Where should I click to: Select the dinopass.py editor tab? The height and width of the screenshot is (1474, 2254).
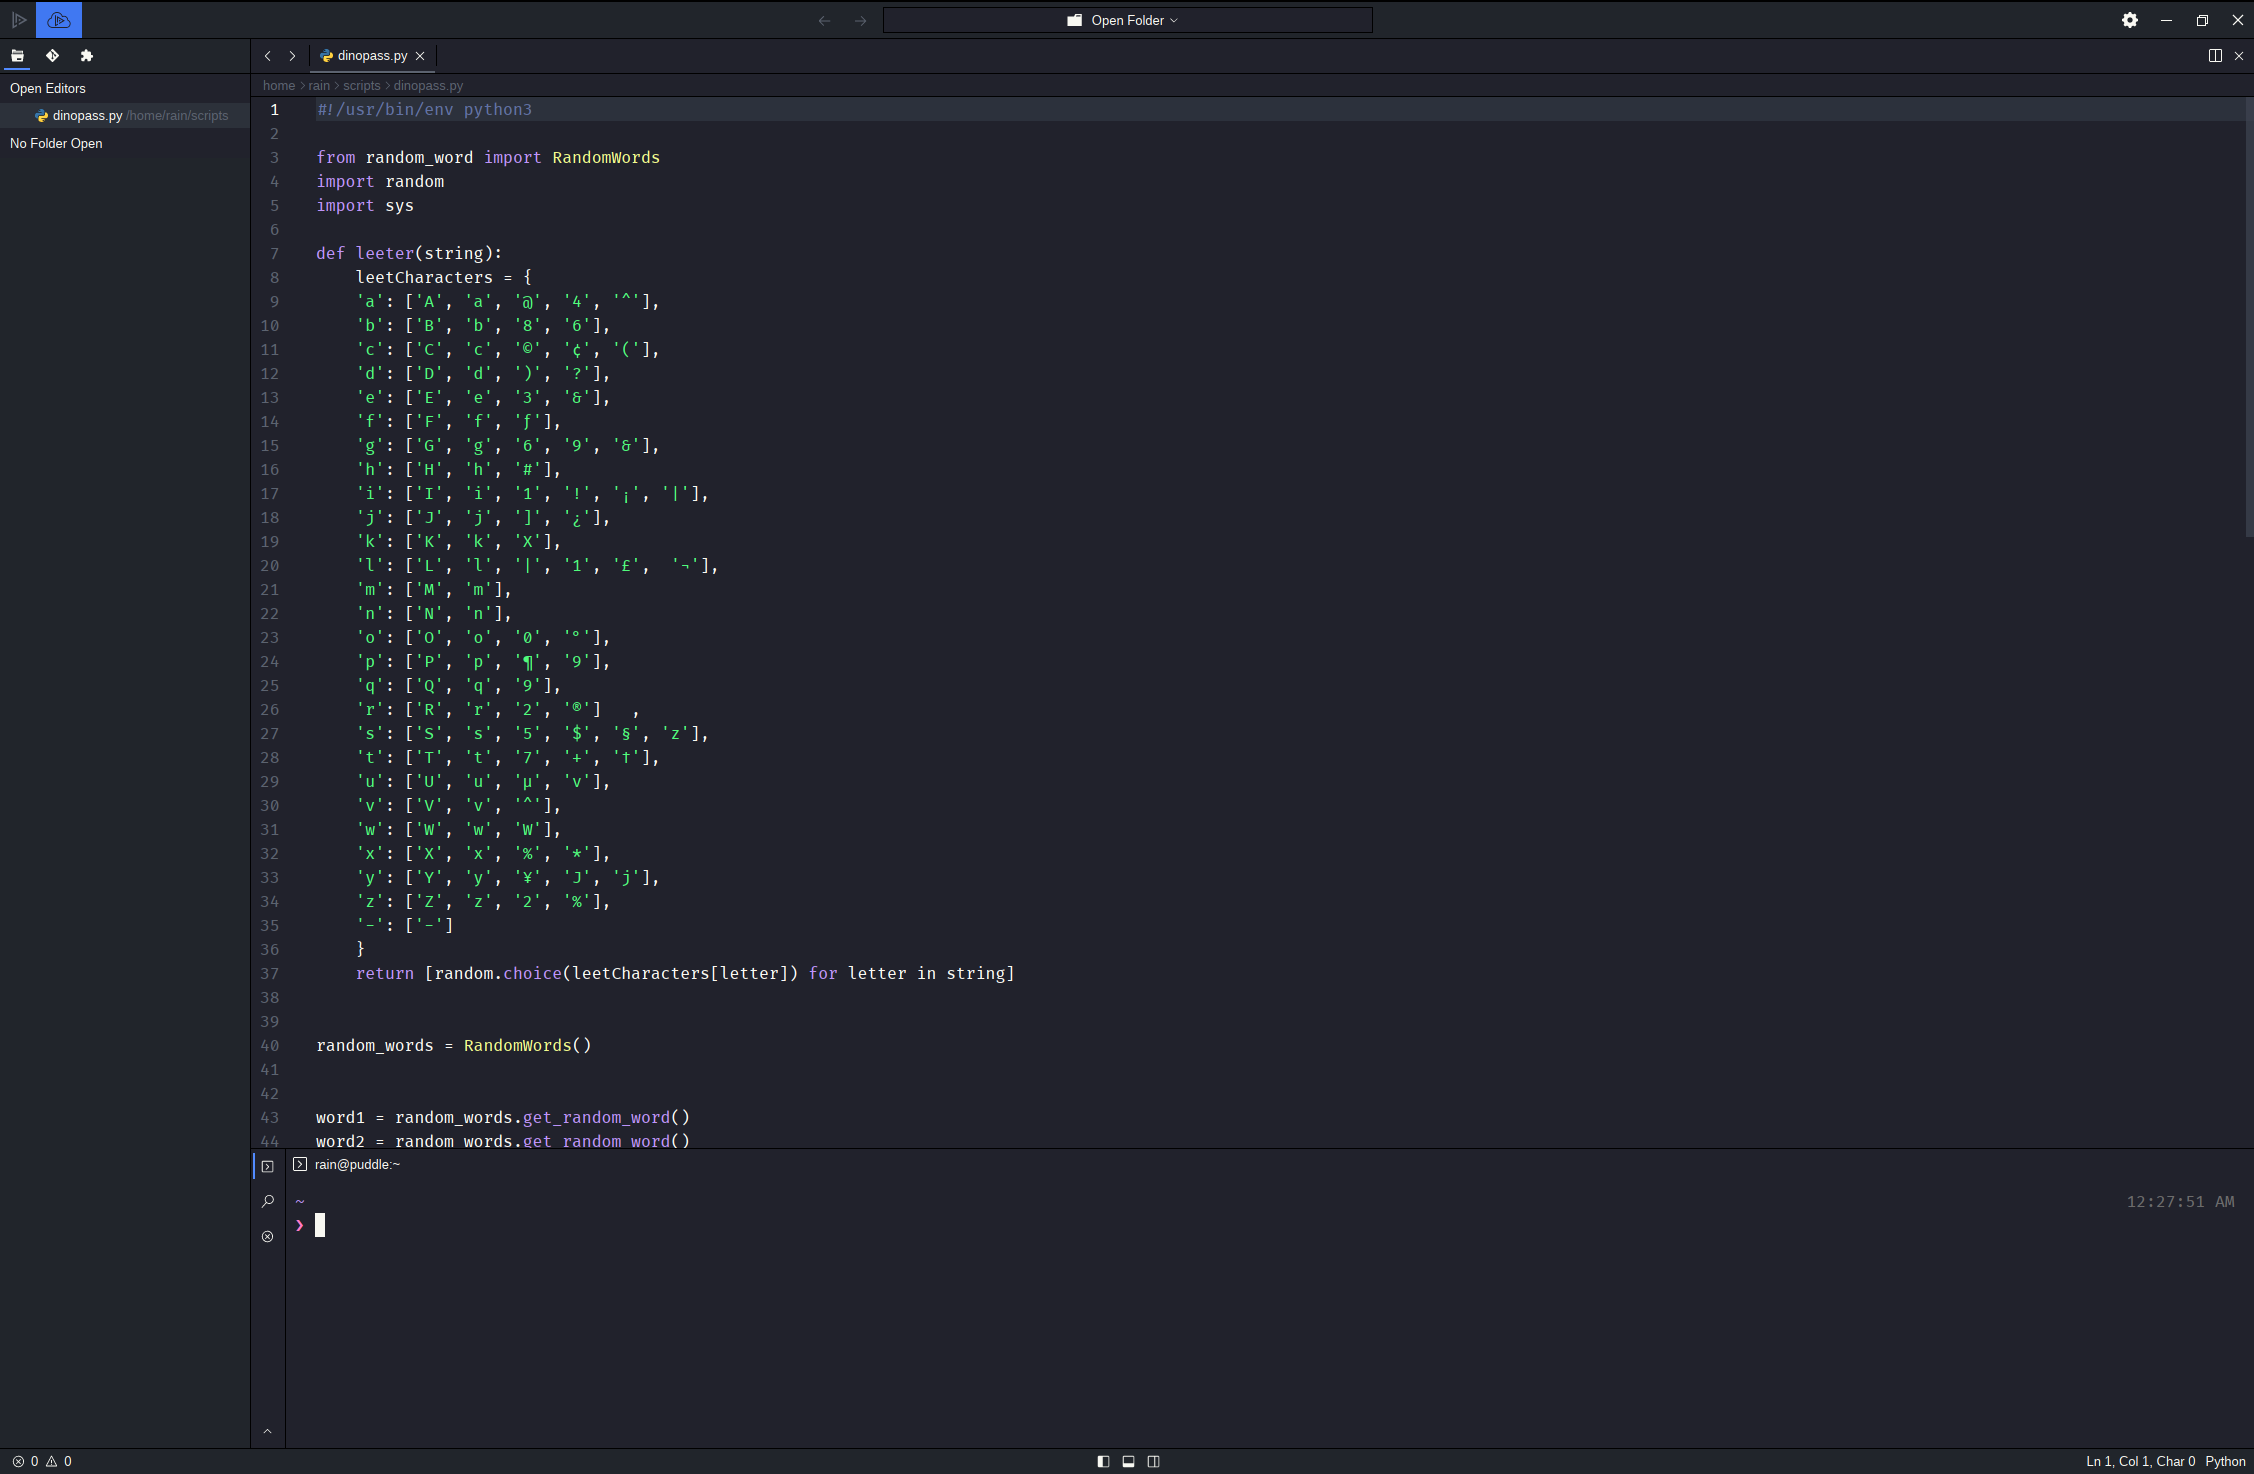tap(371, 56)
